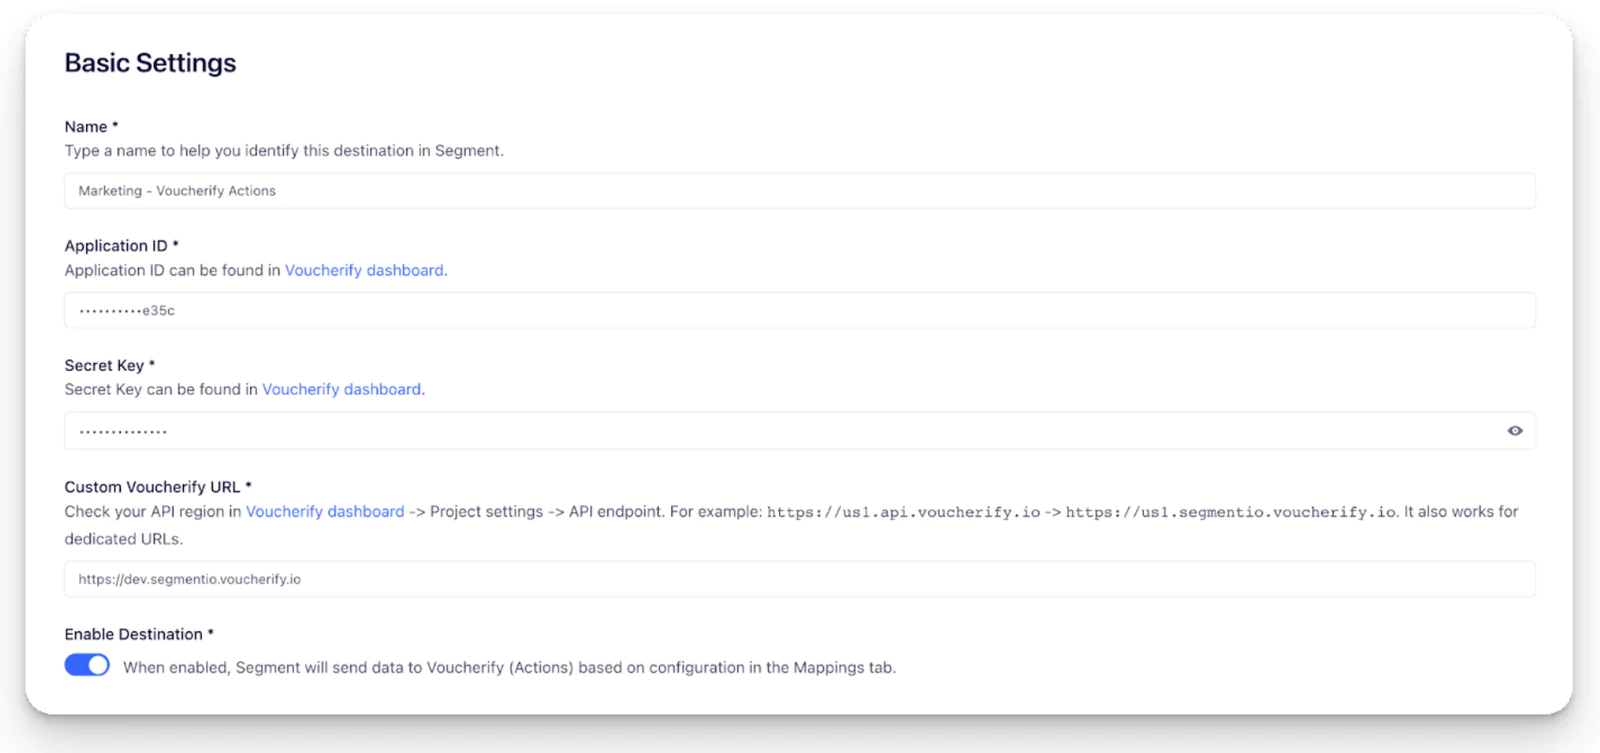Click the Name input field
This screenshot has width=1600, height=753.
[x=798, y=191]
